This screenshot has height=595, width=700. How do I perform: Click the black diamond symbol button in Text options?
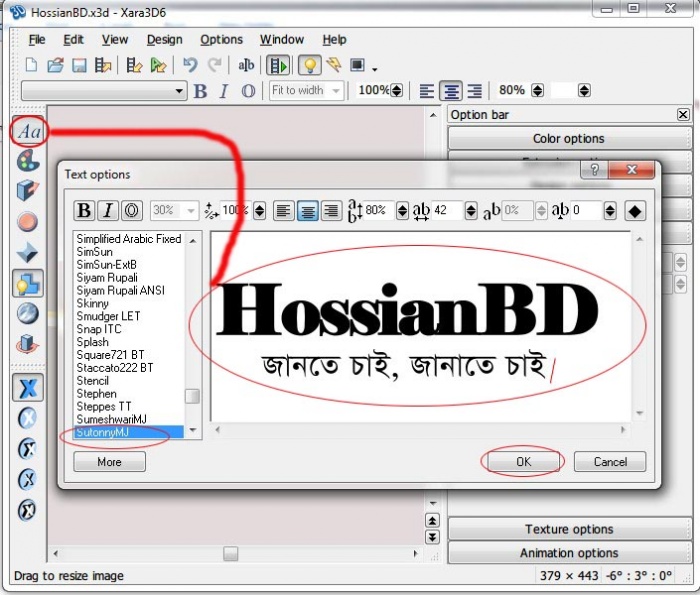(635, 211)
